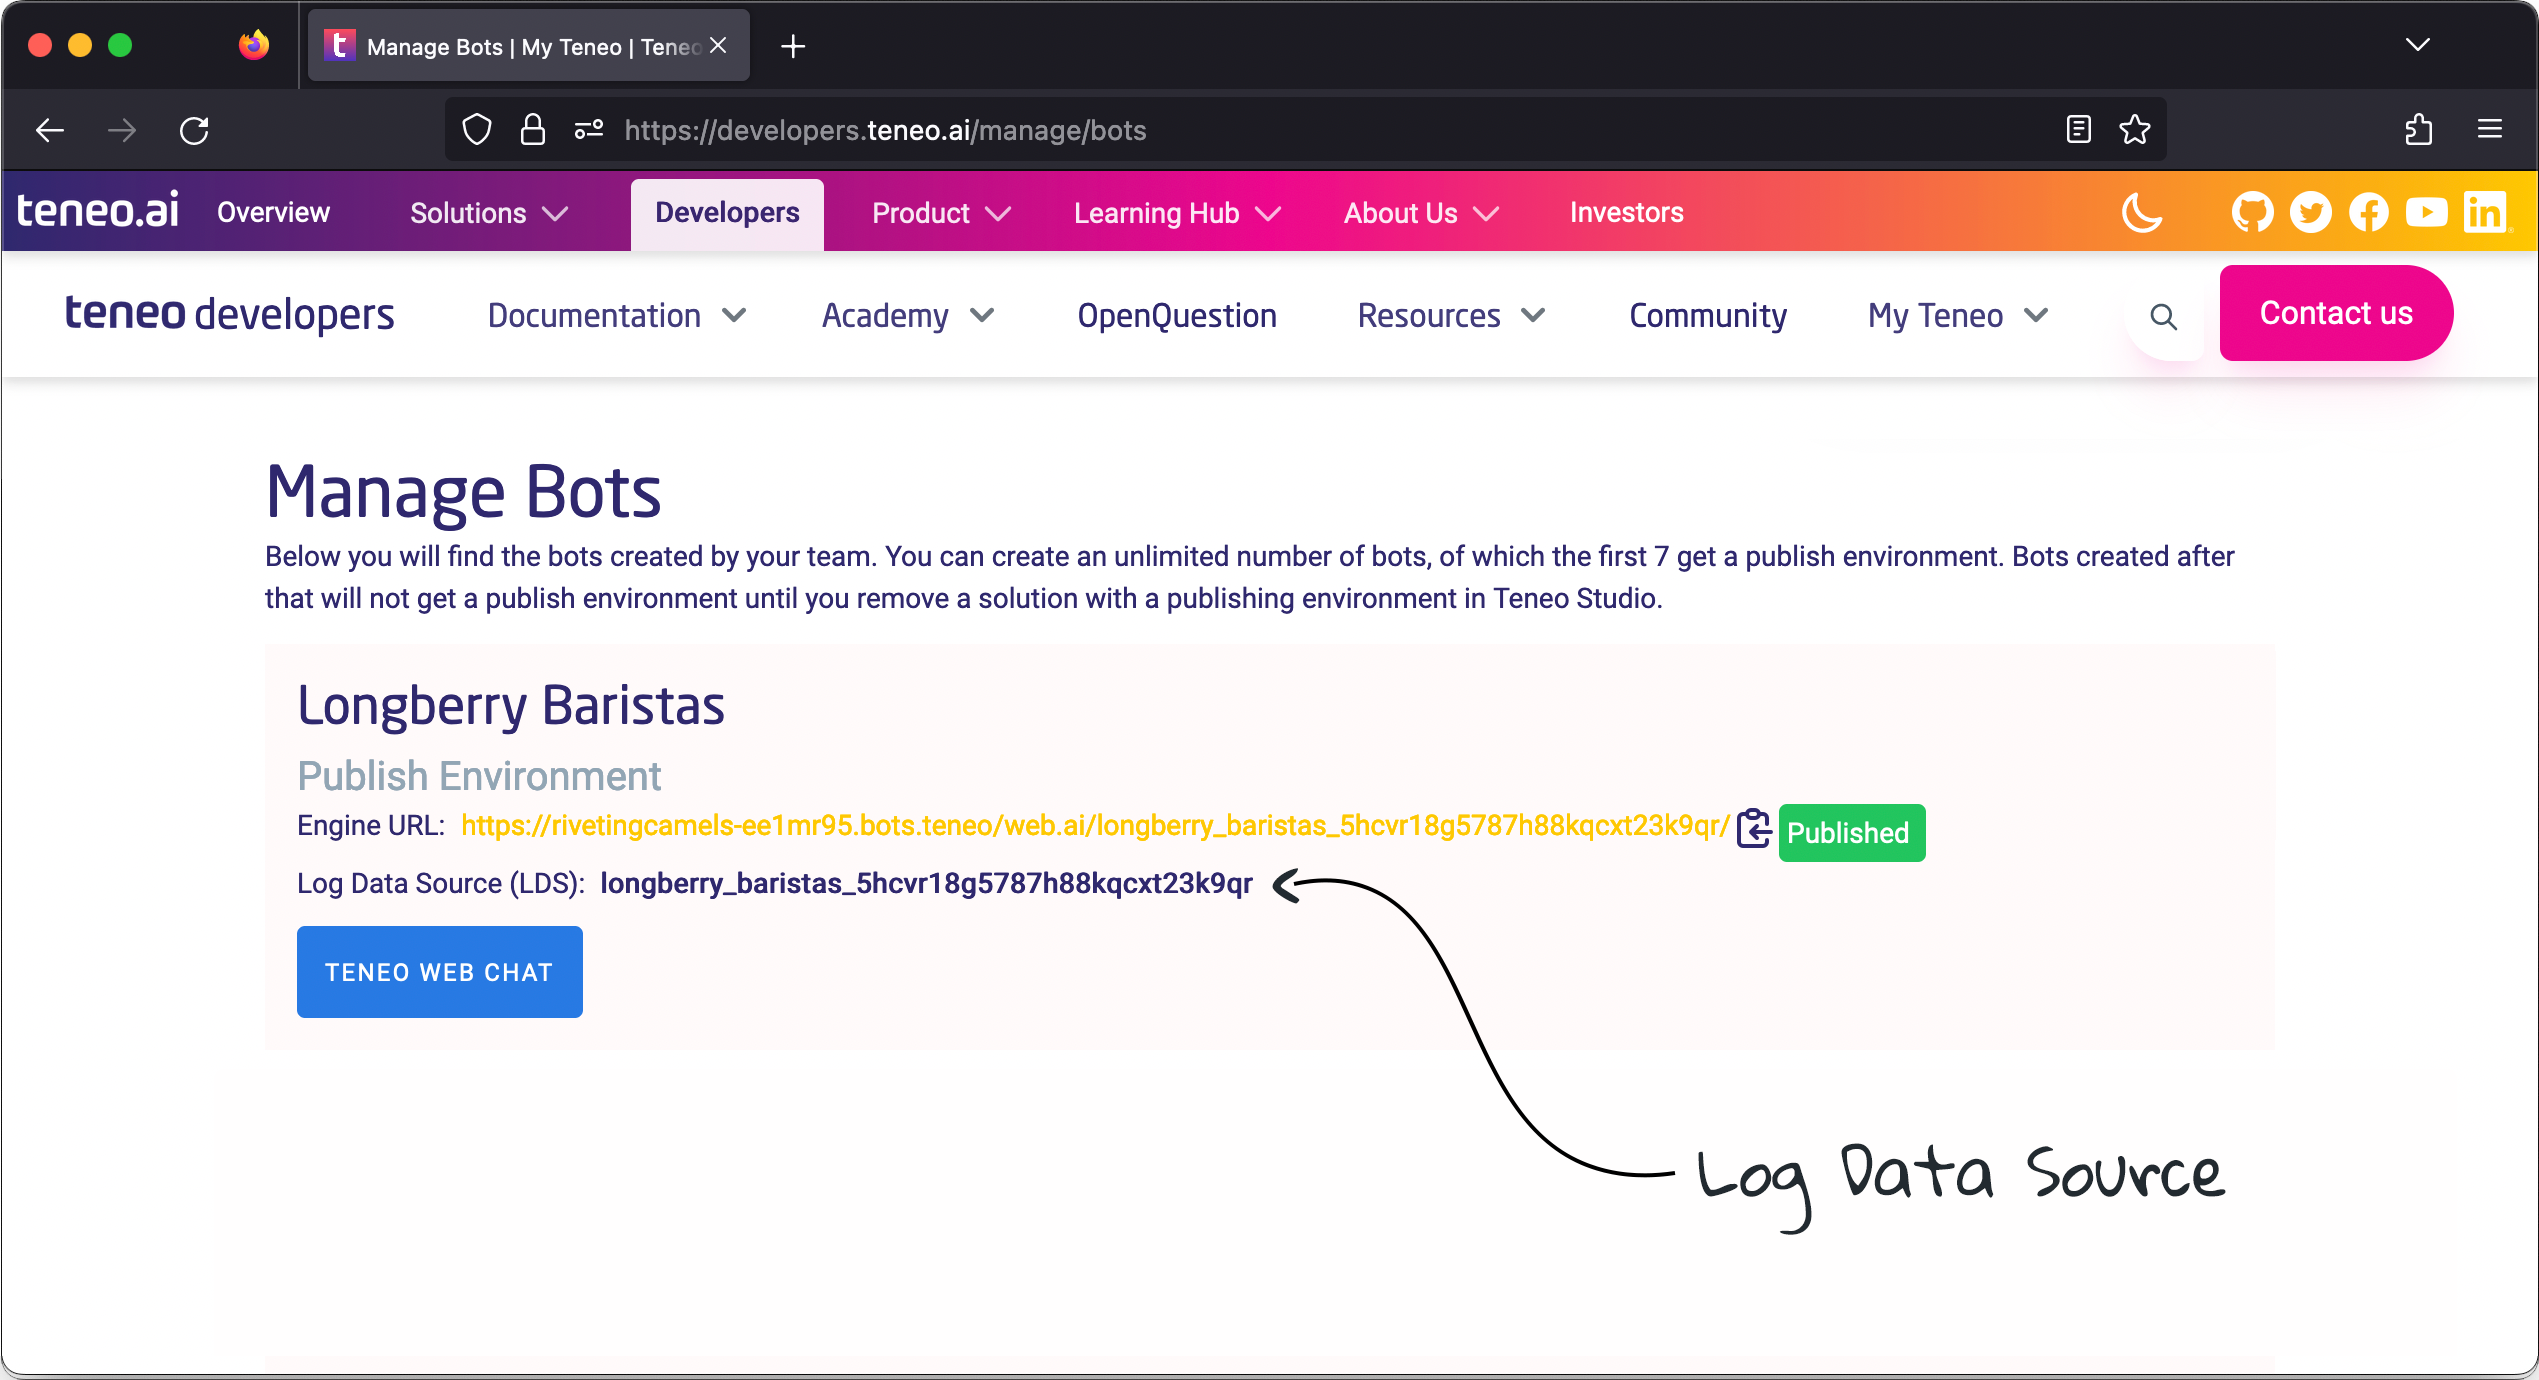
Task: Open the tracking protection shield icon
Action: click(477, 130)
